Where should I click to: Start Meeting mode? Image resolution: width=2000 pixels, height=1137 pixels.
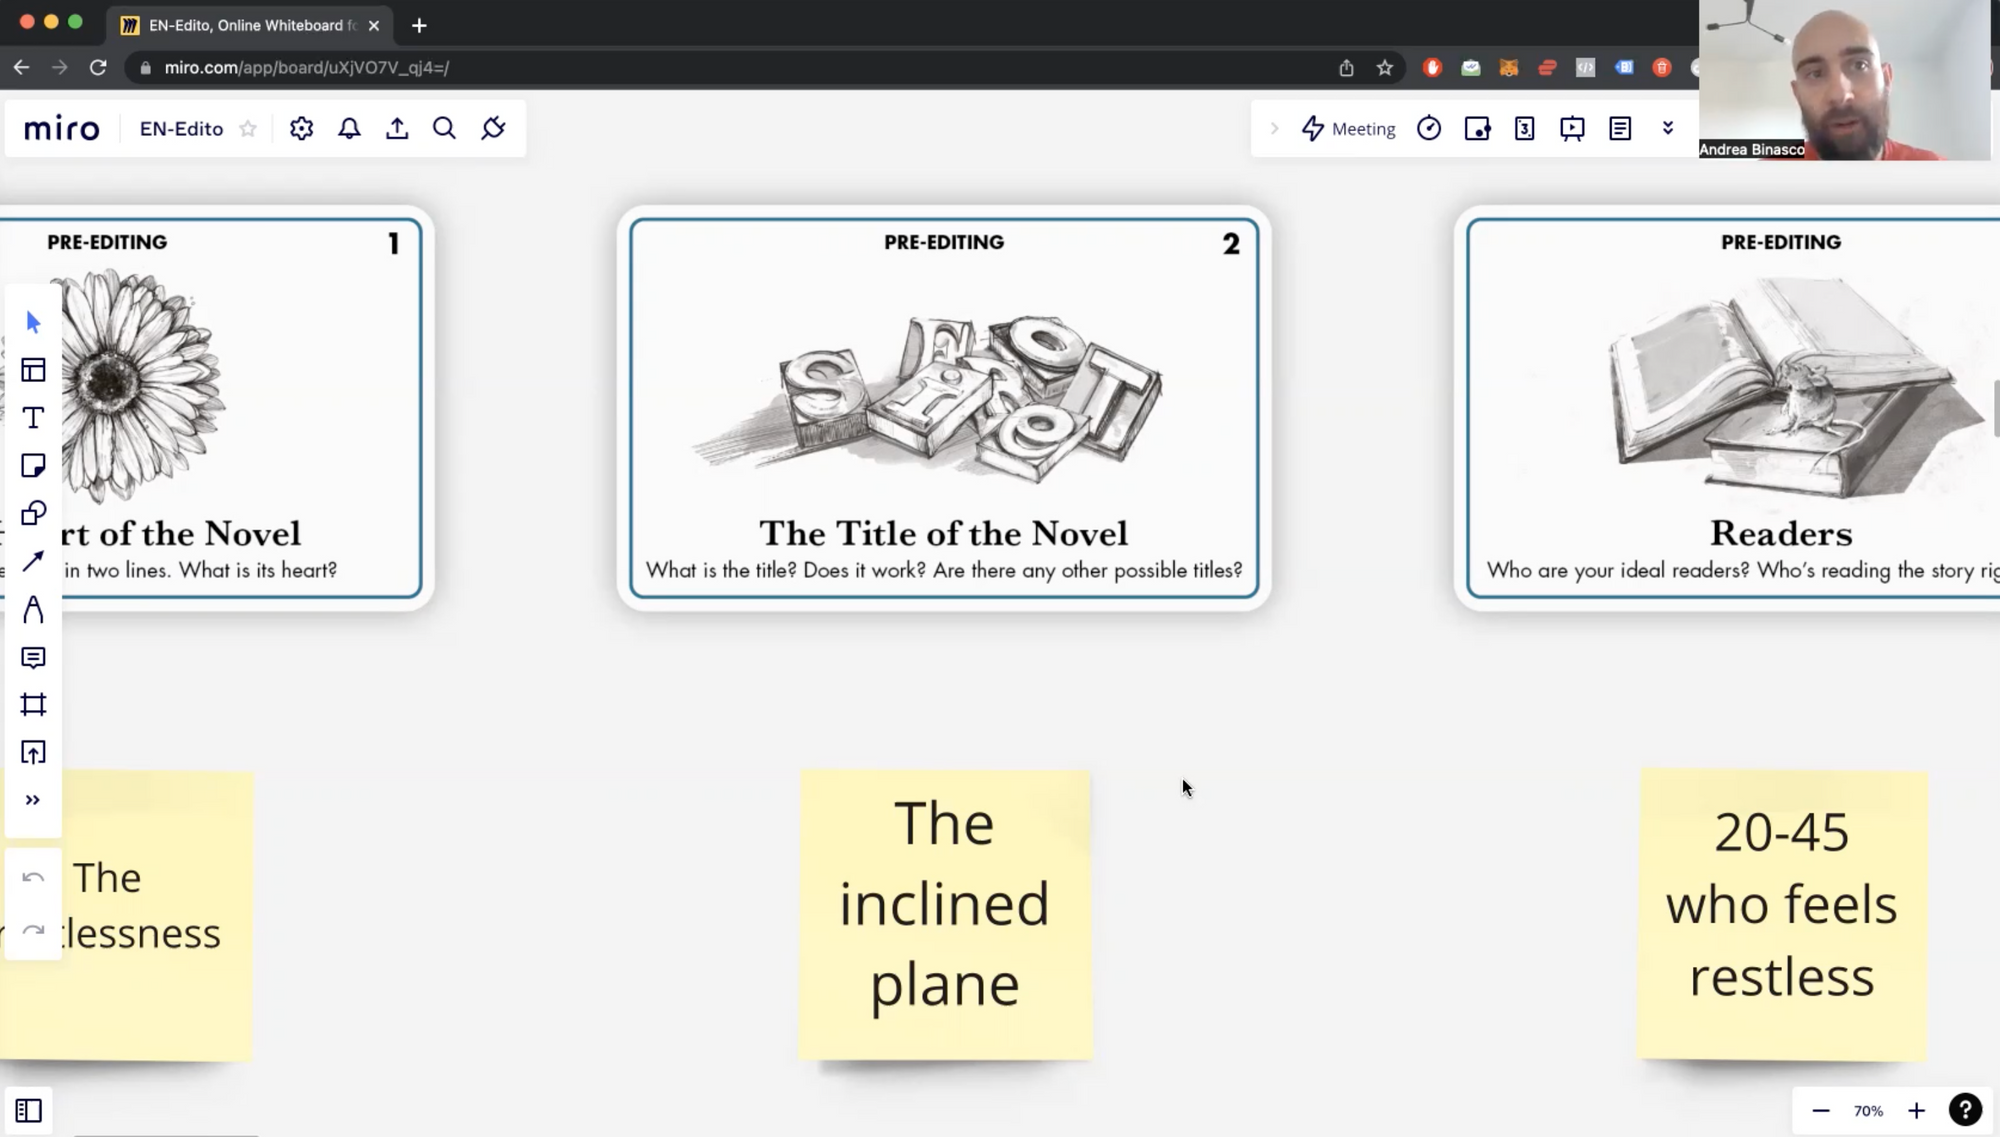[1348, 129]
